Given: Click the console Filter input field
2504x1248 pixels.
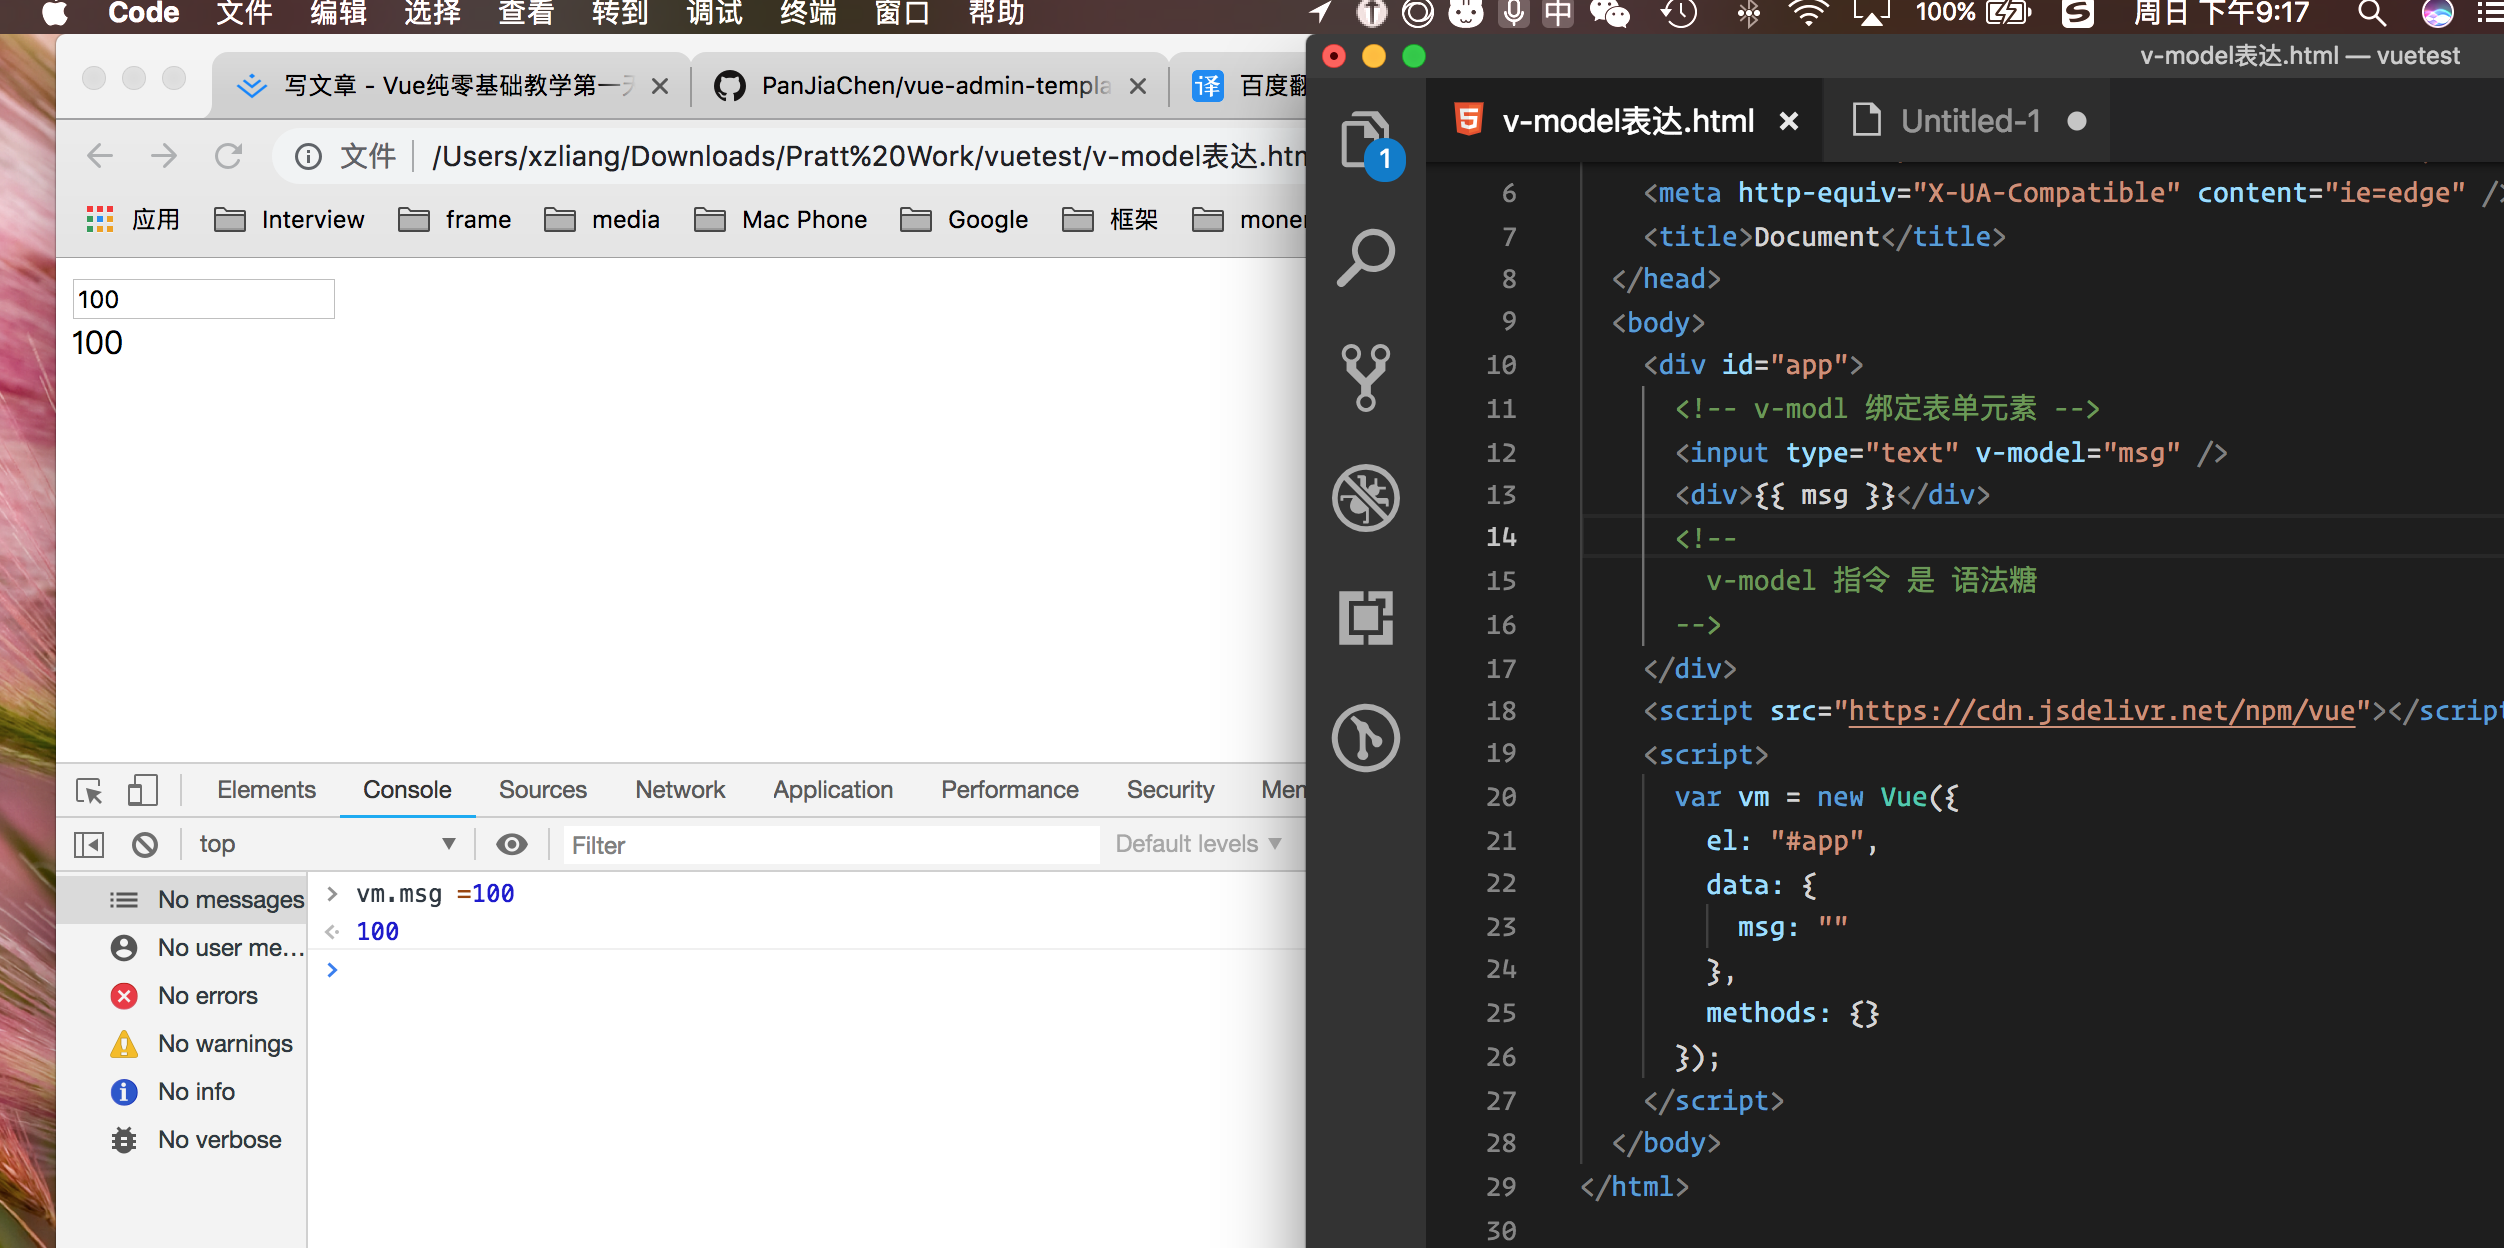Looking at the screenshot, I should click(x=830, y=845).
